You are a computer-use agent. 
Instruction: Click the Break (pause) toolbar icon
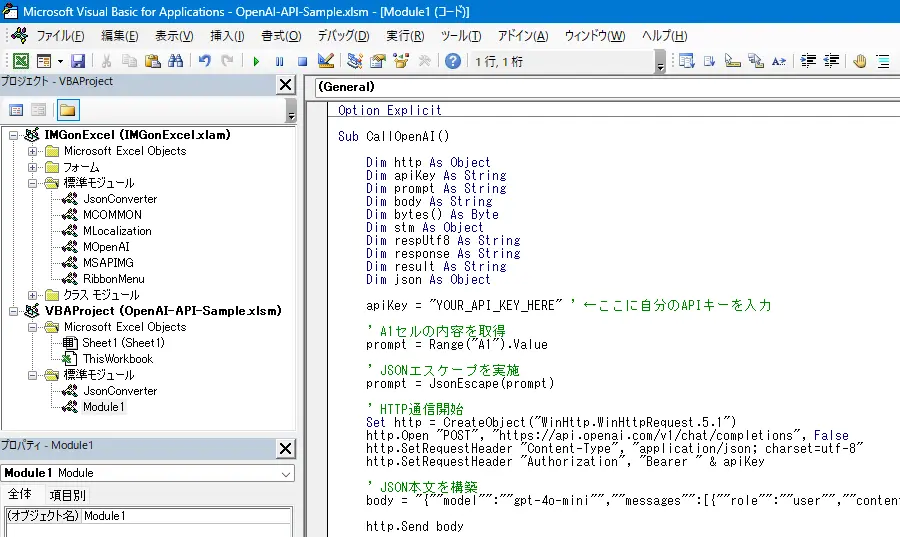[x=279, y=61]
